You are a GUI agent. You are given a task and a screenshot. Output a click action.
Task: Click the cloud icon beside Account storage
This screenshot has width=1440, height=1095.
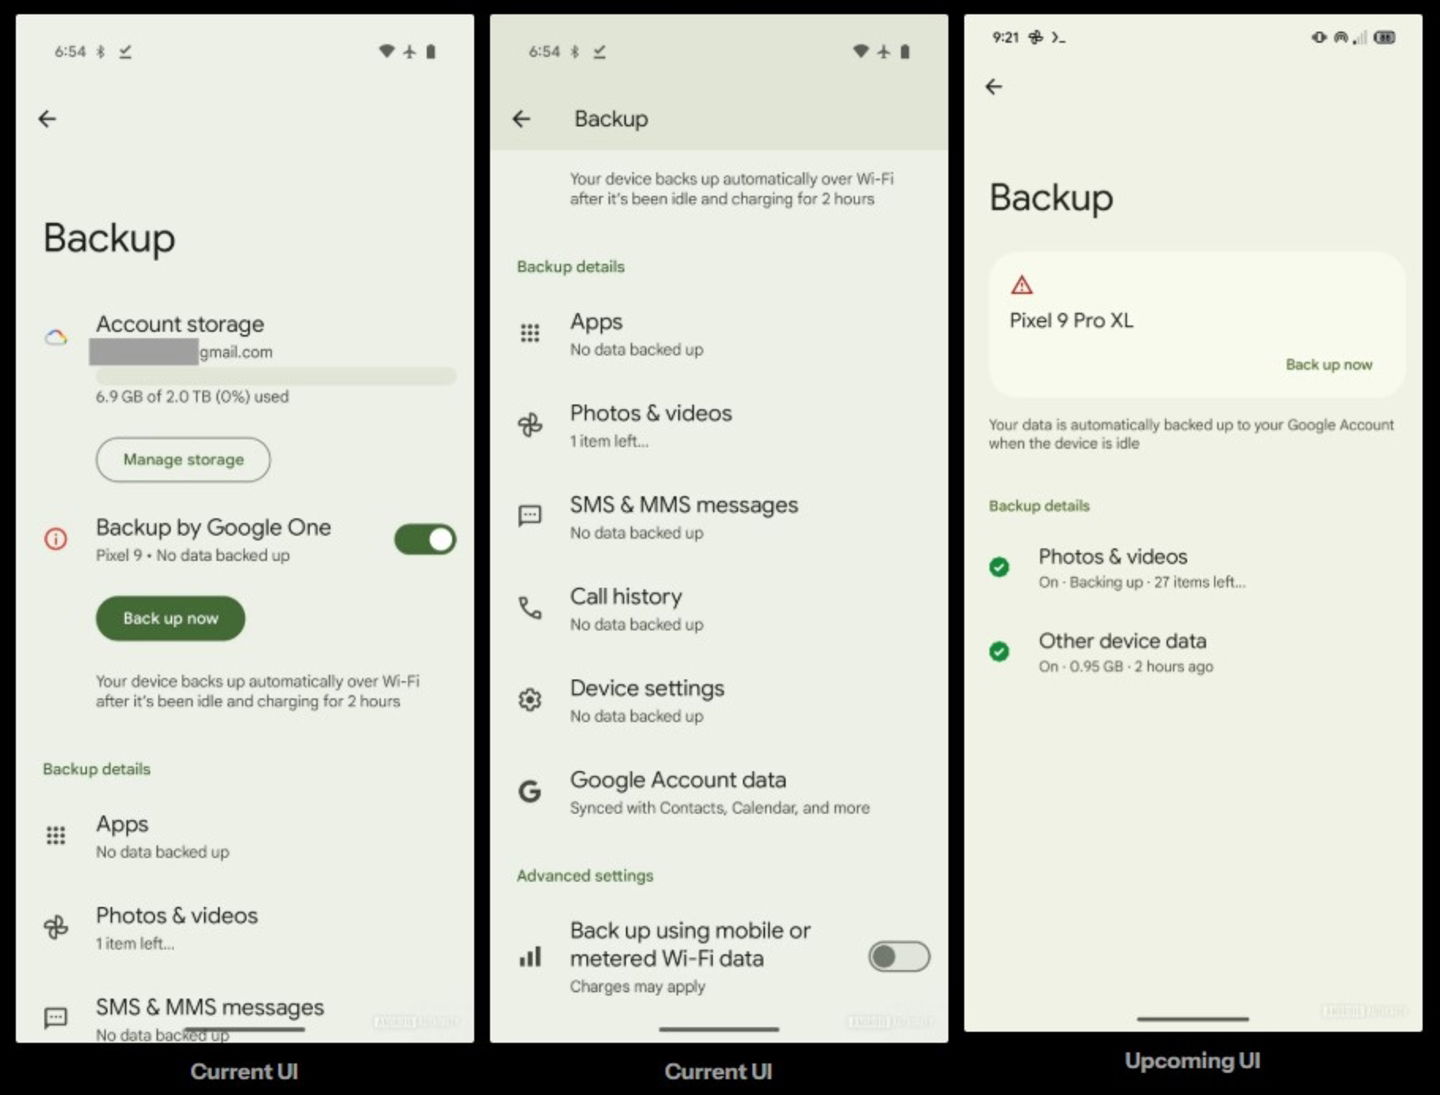point(57,338)
